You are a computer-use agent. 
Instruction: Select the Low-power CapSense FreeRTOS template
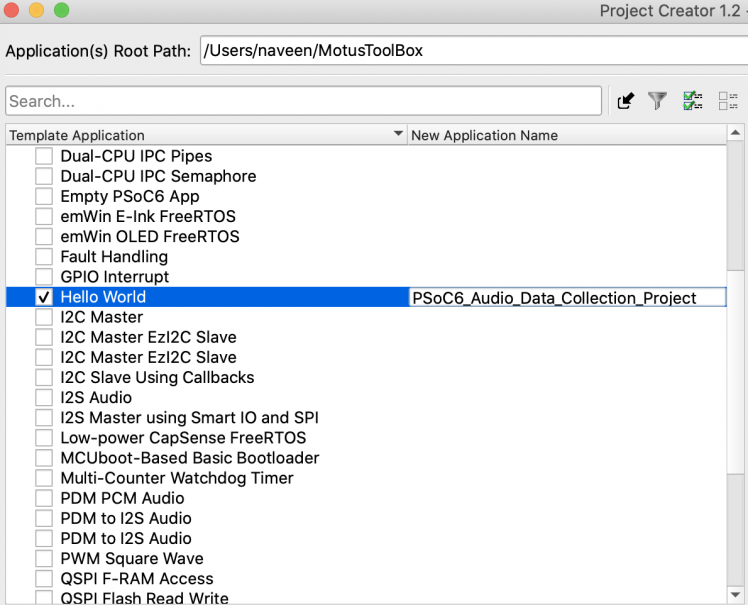pos(183,438)
